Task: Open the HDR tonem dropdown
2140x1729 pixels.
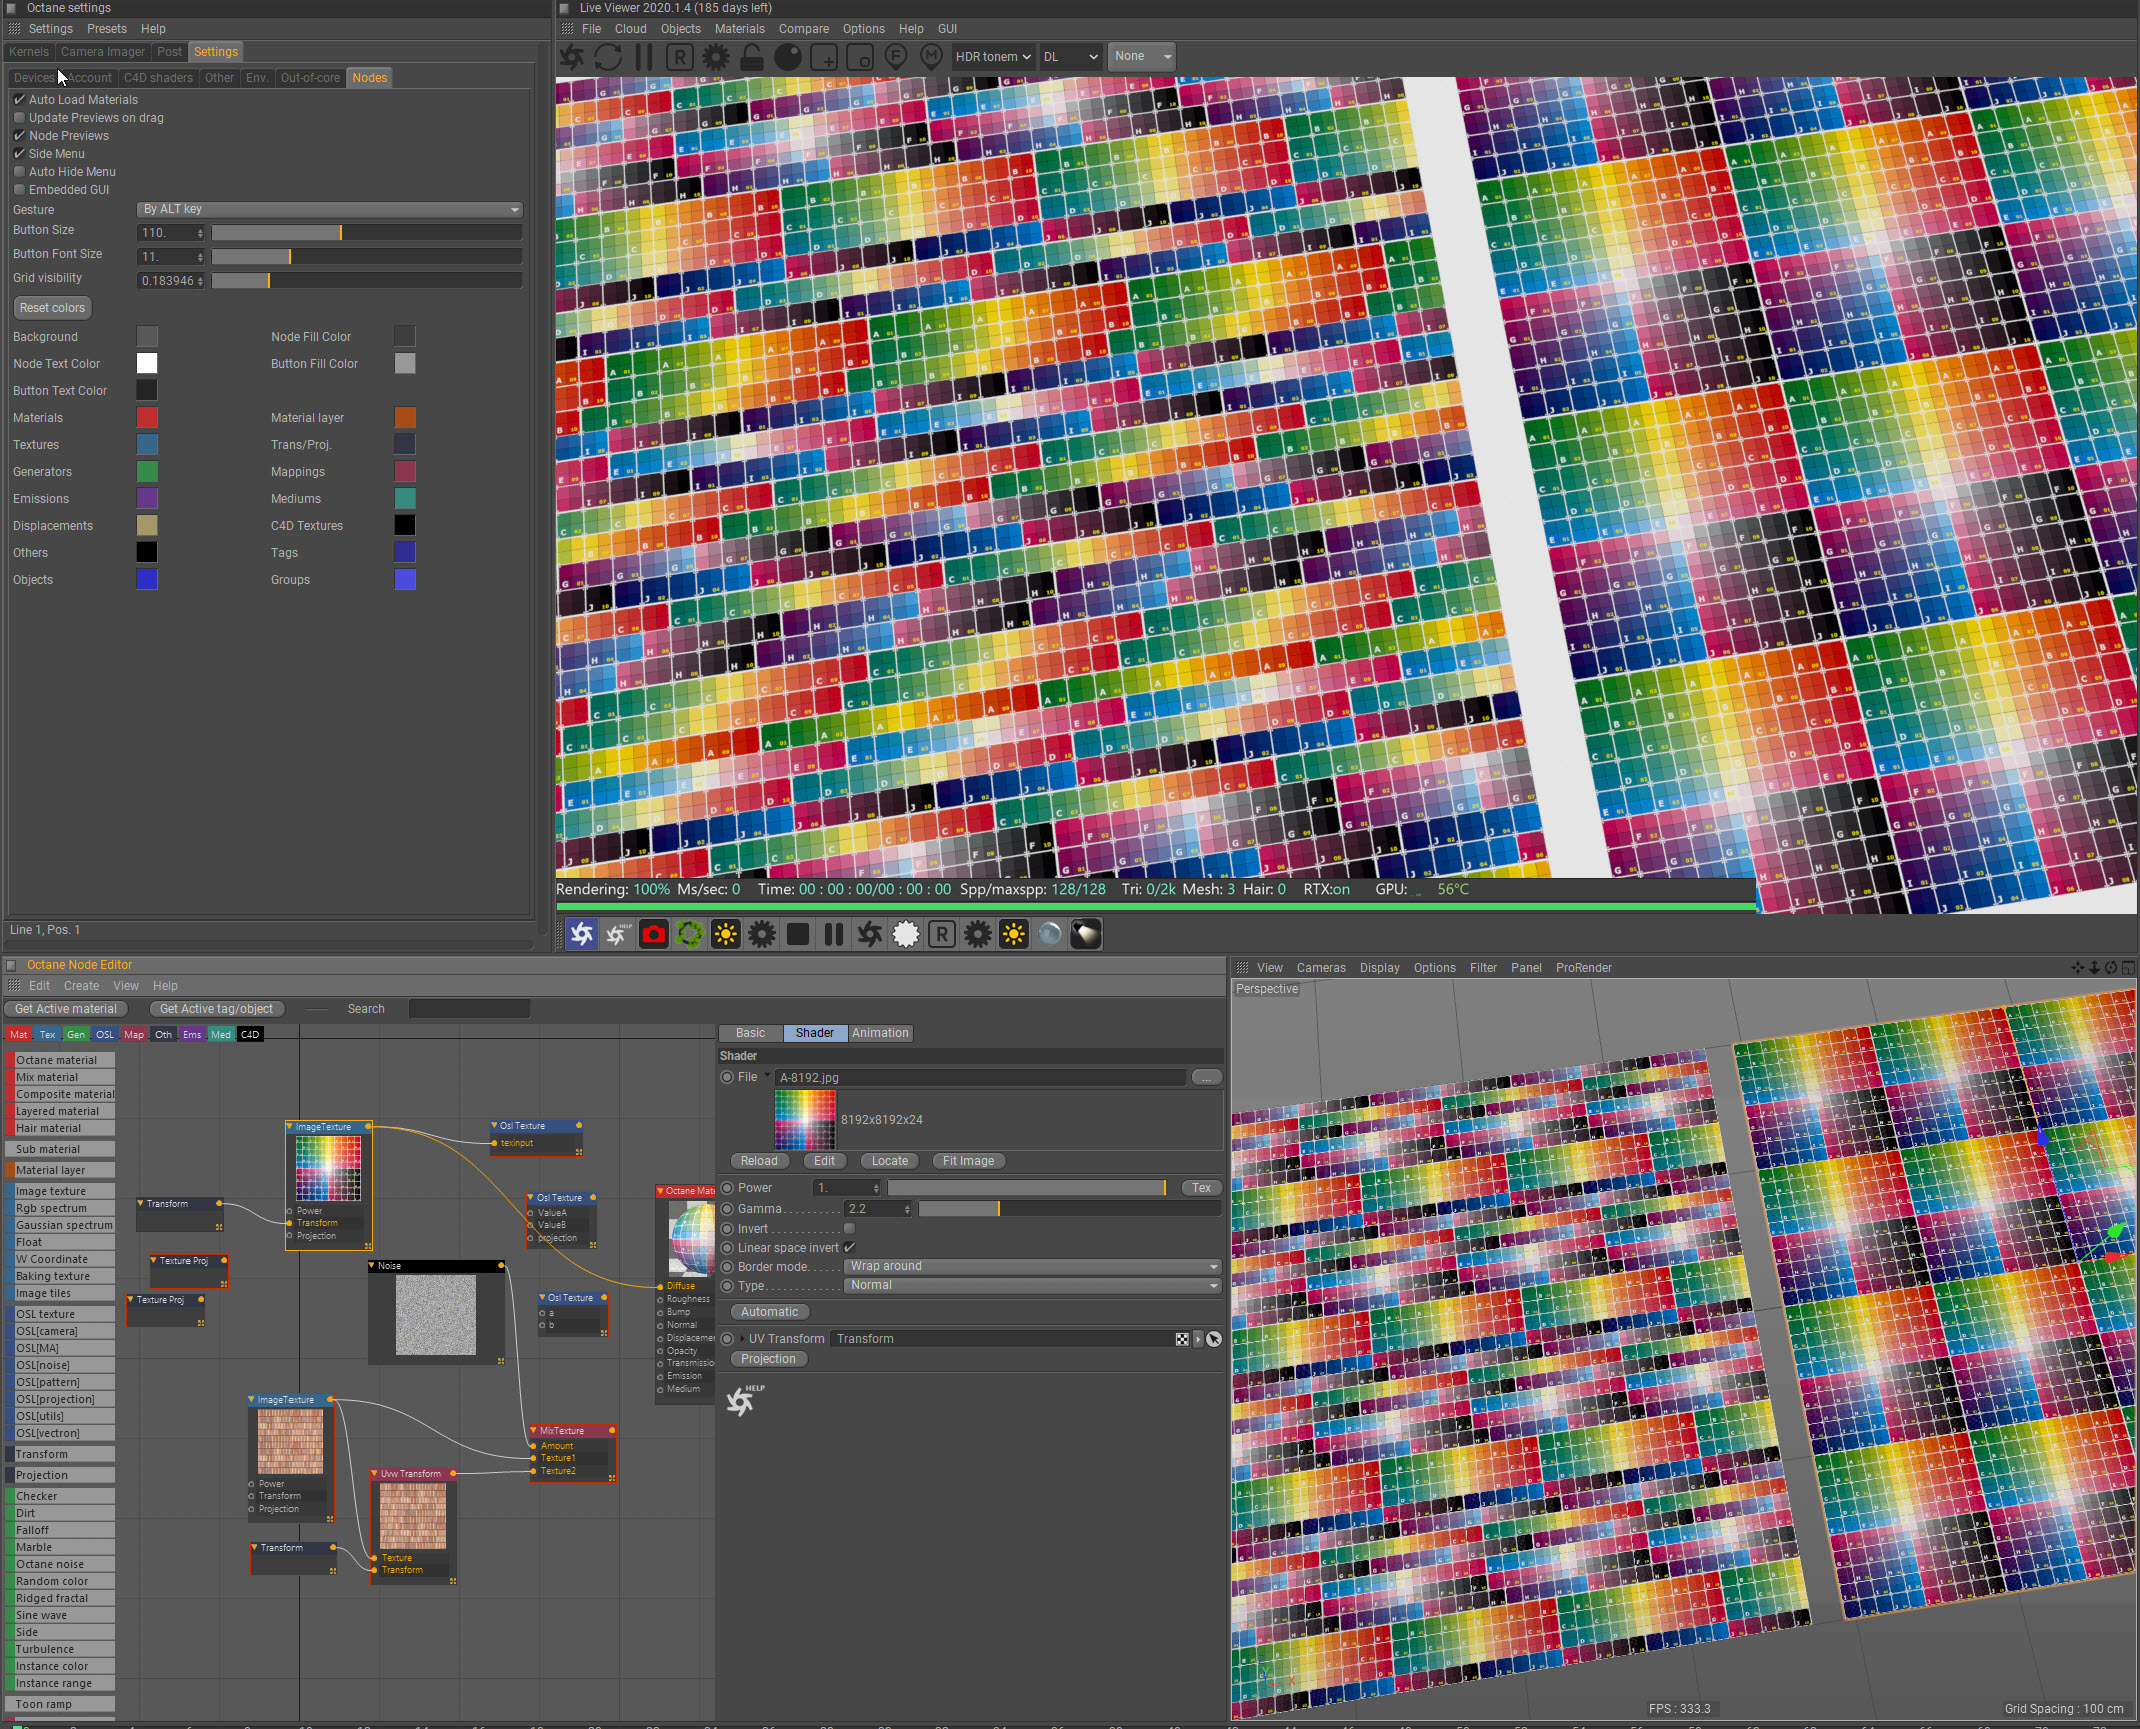Action: pos(992,57)
